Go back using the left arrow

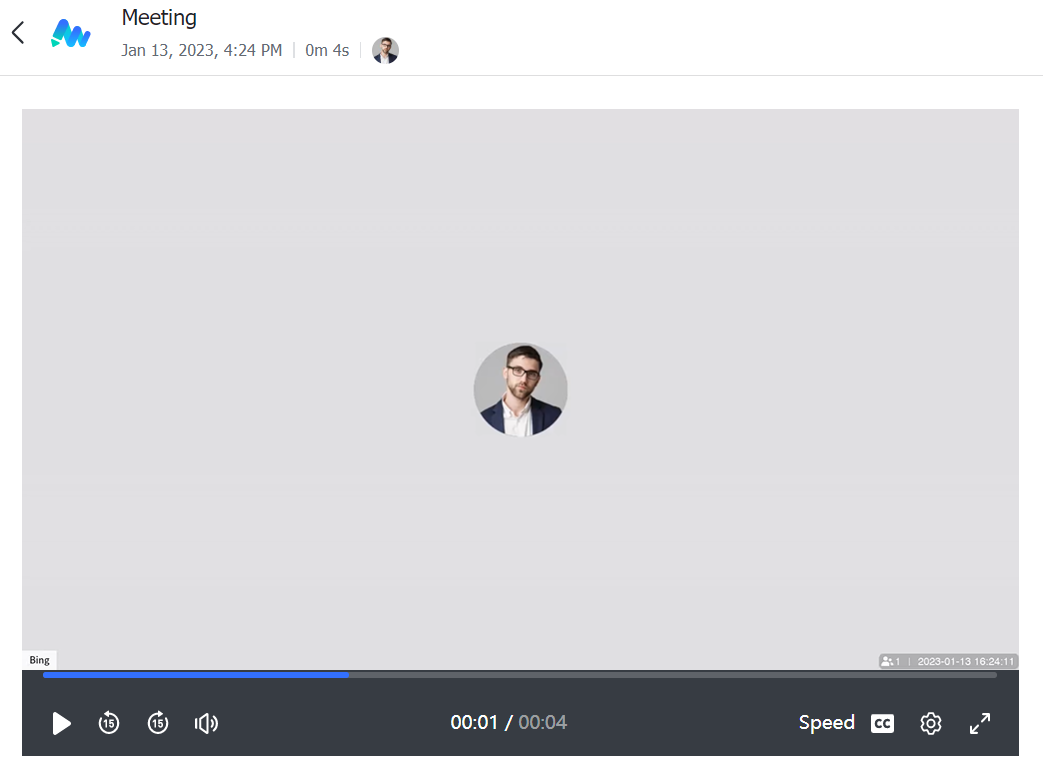(18, 33)
